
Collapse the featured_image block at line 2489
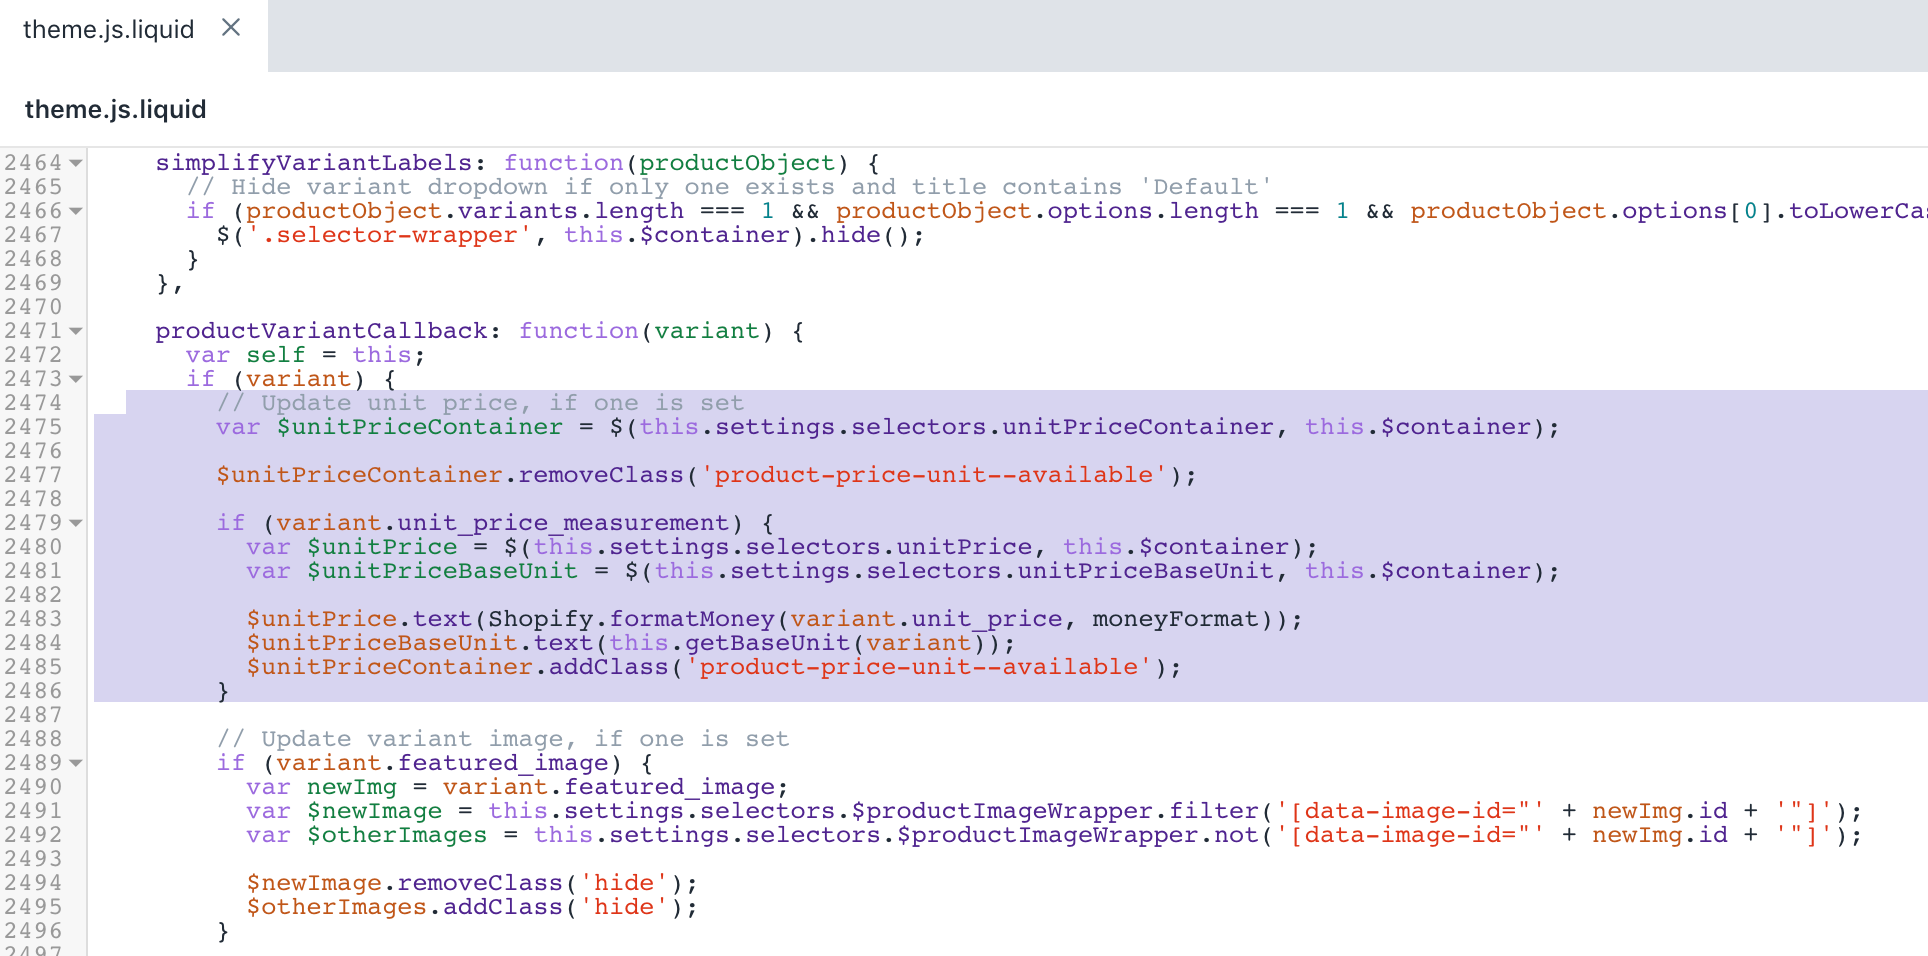pyautogui.click(x=75, y=762)
